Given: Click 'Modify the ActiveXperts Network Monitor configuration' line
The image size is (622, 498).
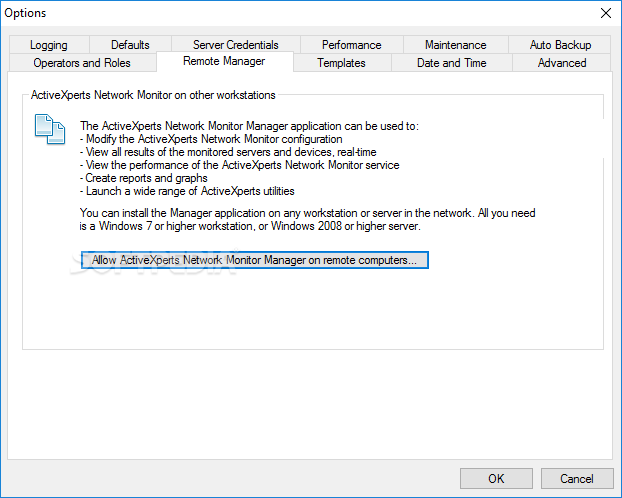Looking at the screenshot, I should coord(211,139).
